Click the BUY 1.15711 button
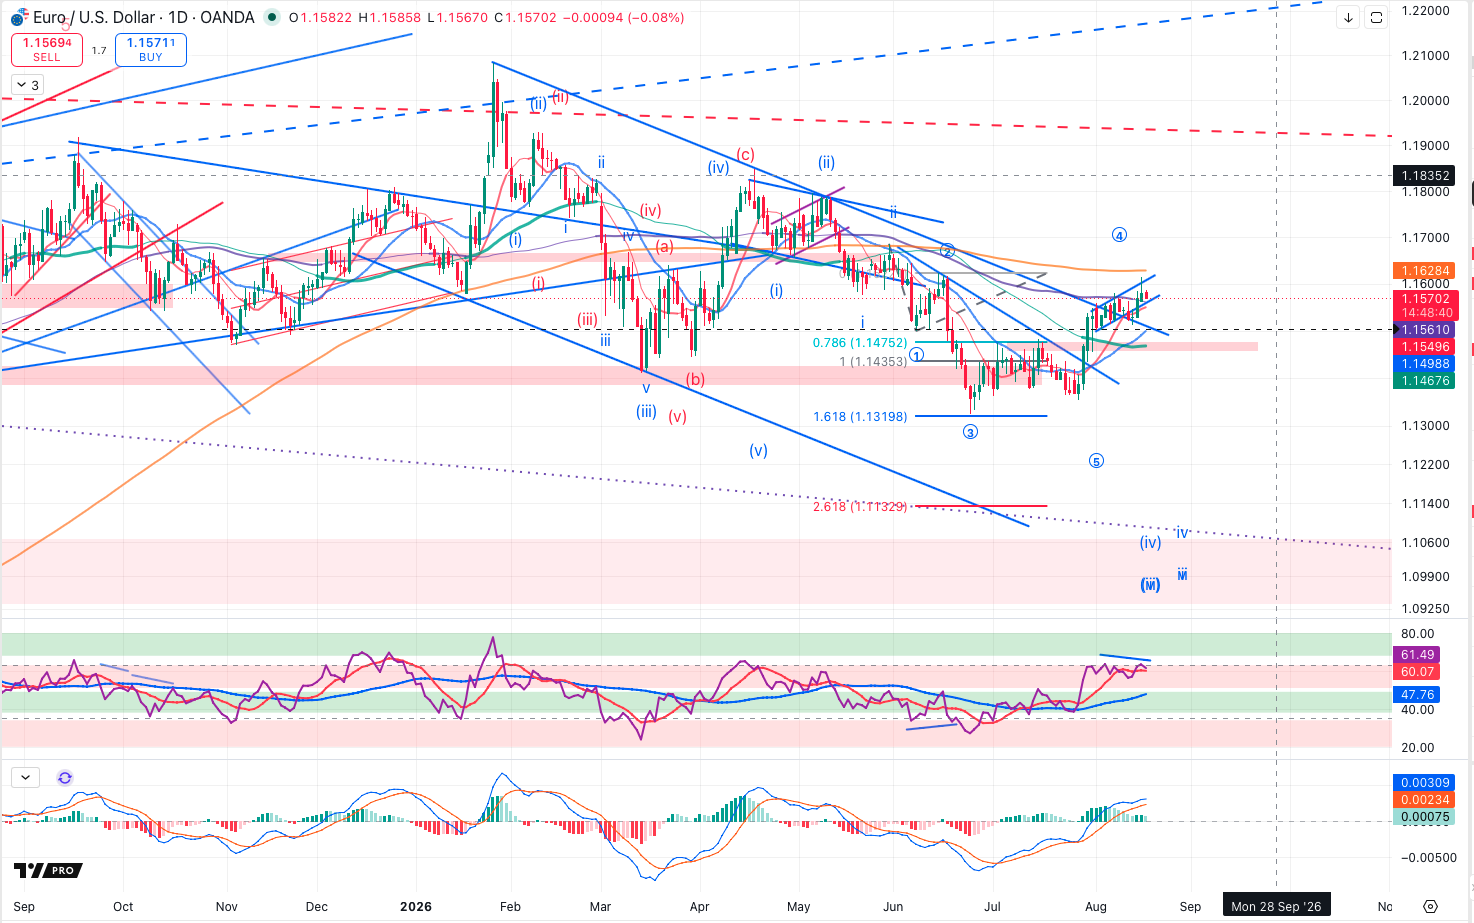 click(151, 49)
